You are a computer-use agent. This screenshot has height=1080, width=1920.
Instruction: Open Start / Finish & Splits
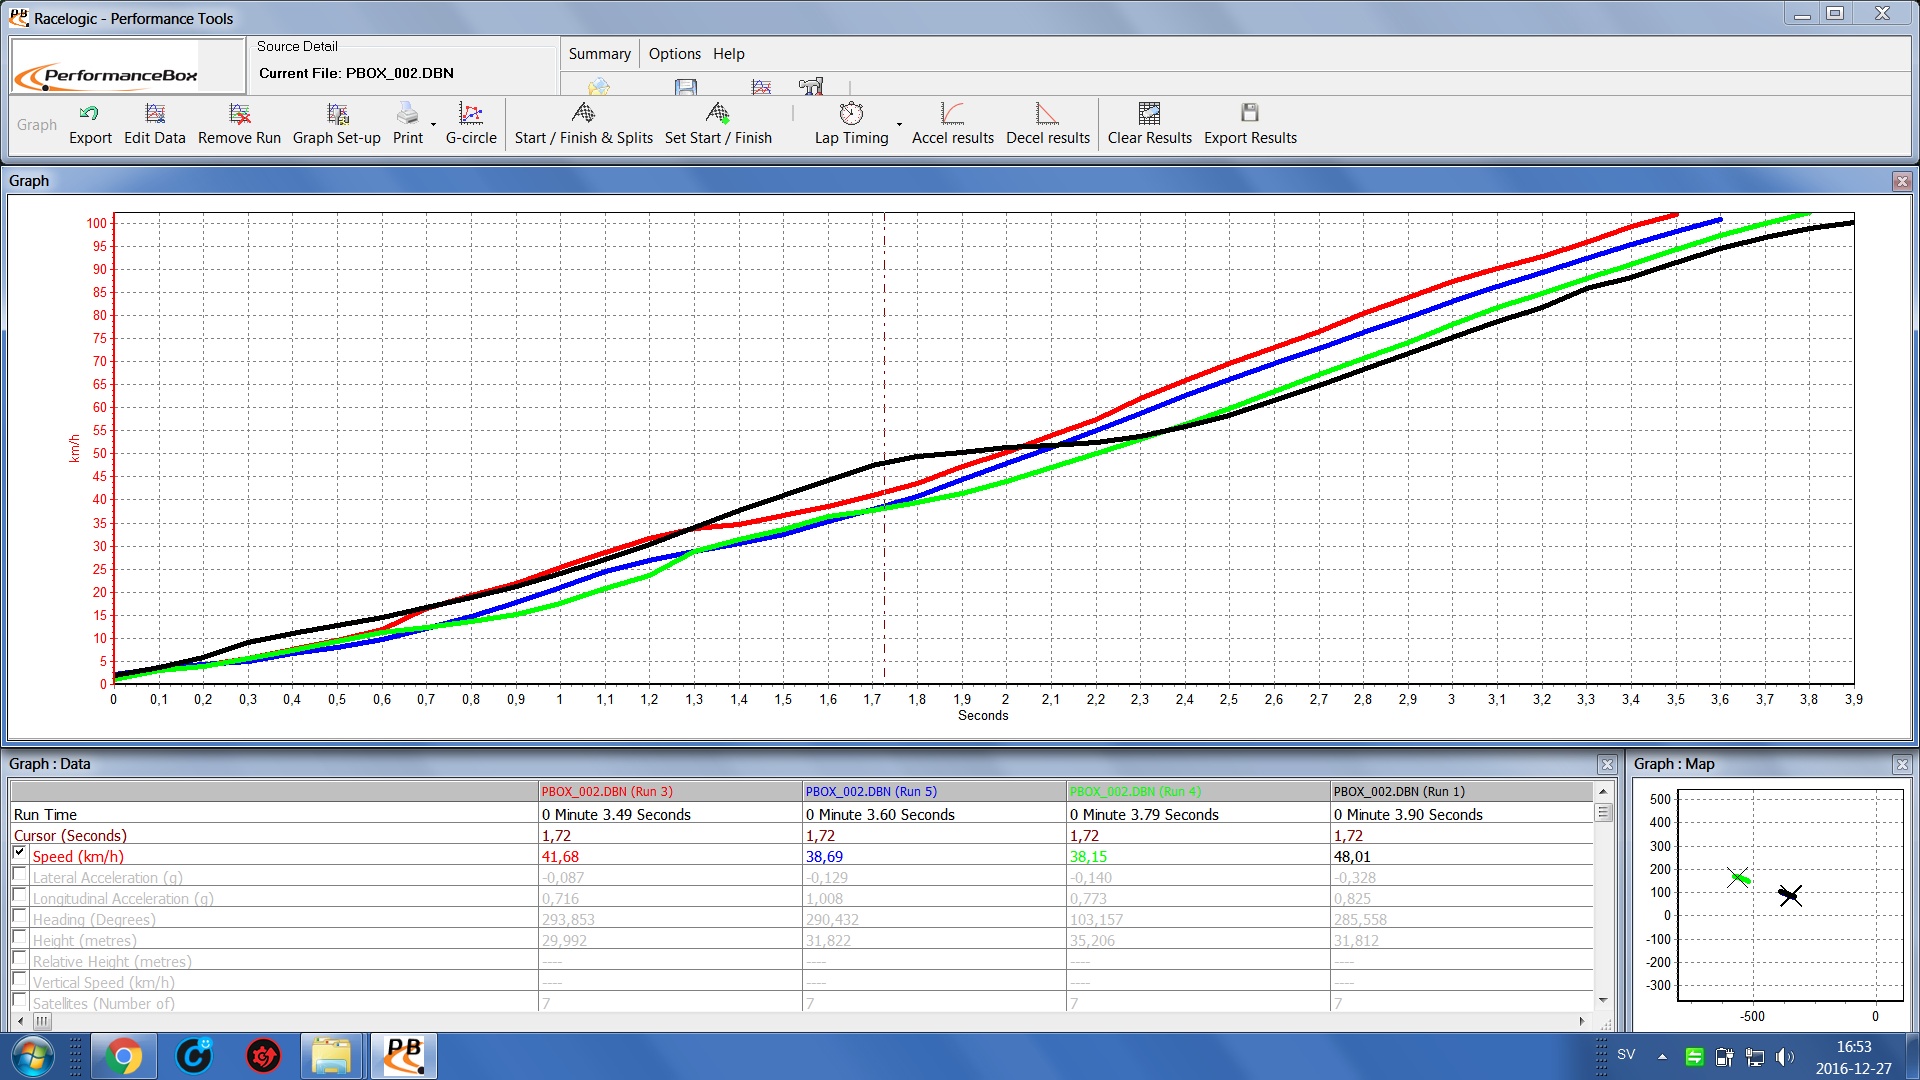pos(583,124)
